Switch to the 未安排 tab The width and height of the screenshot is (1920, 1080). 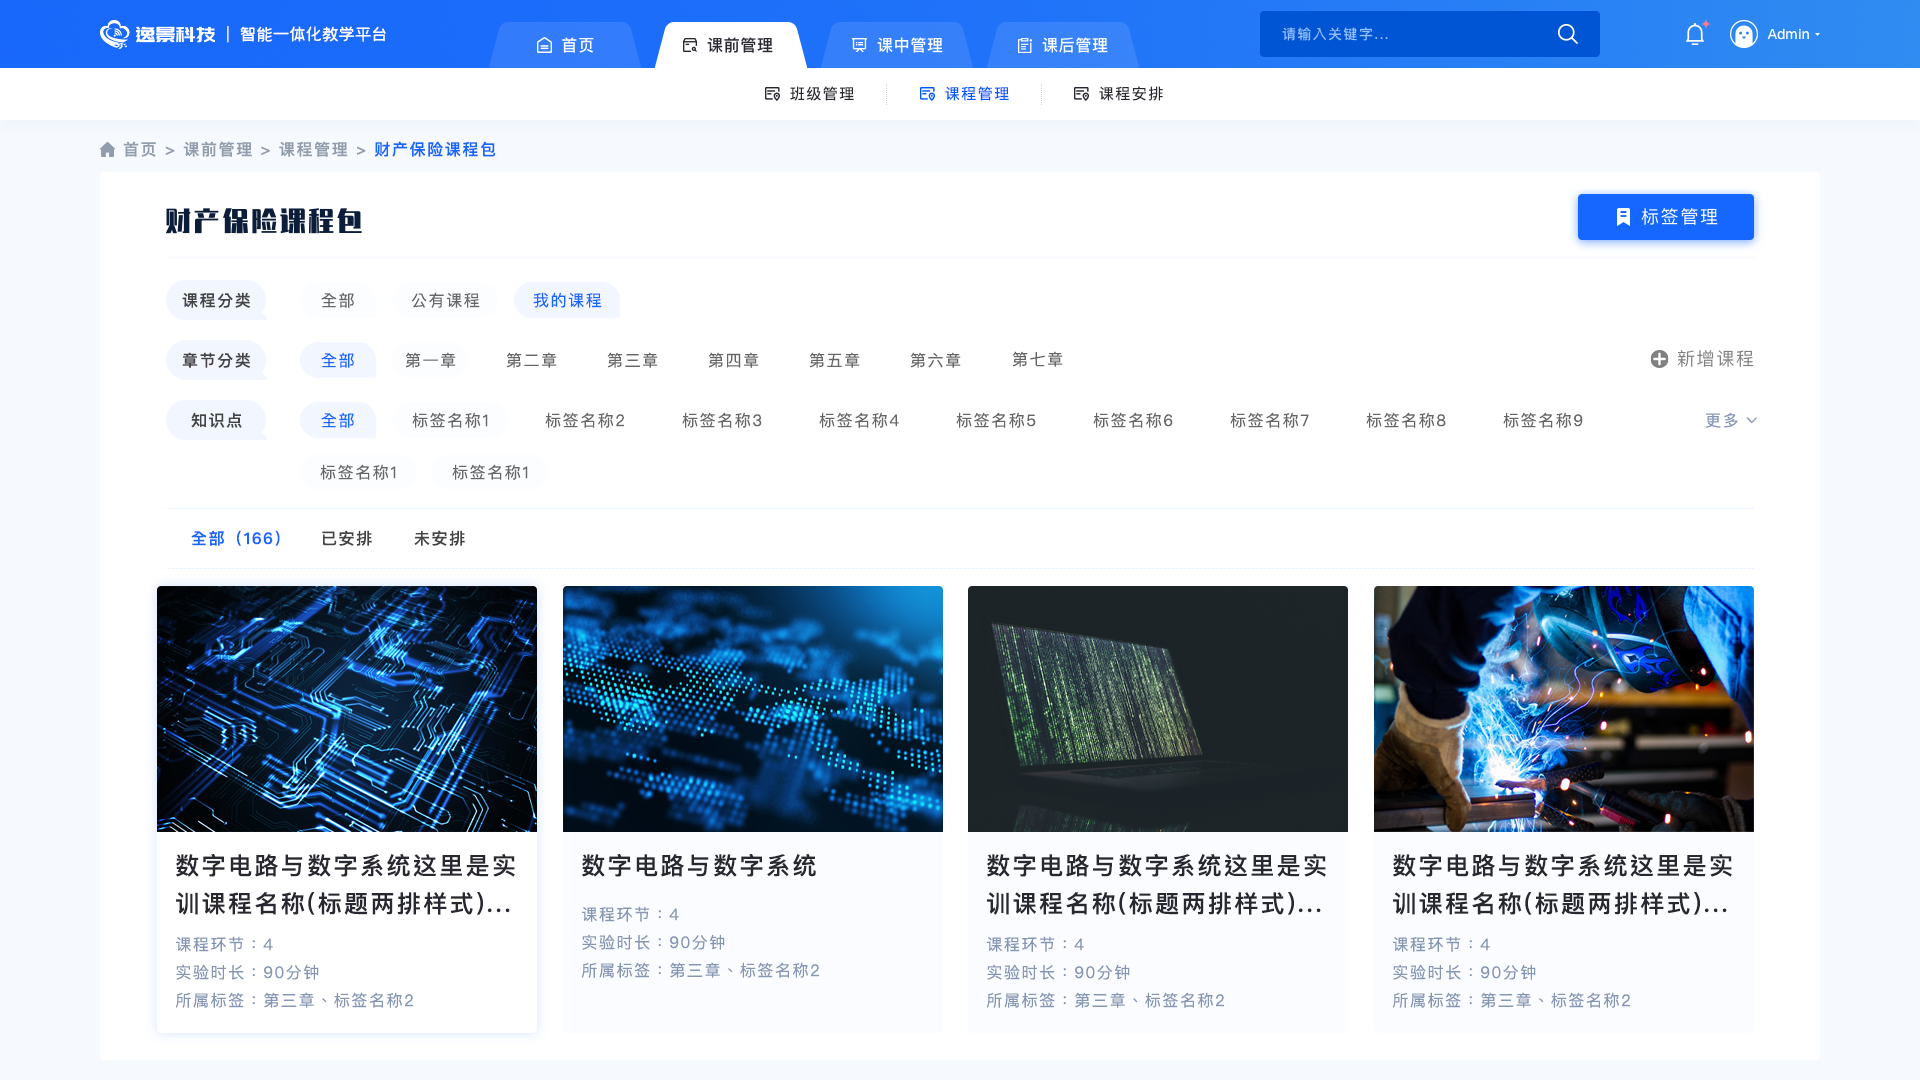(x=439, y=538)
